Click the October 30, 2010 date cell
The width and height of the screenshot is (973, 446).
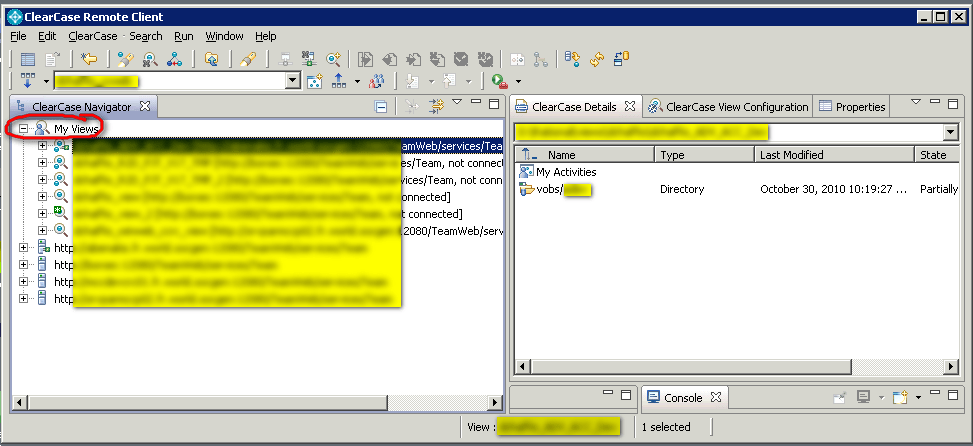click(833, 189)
